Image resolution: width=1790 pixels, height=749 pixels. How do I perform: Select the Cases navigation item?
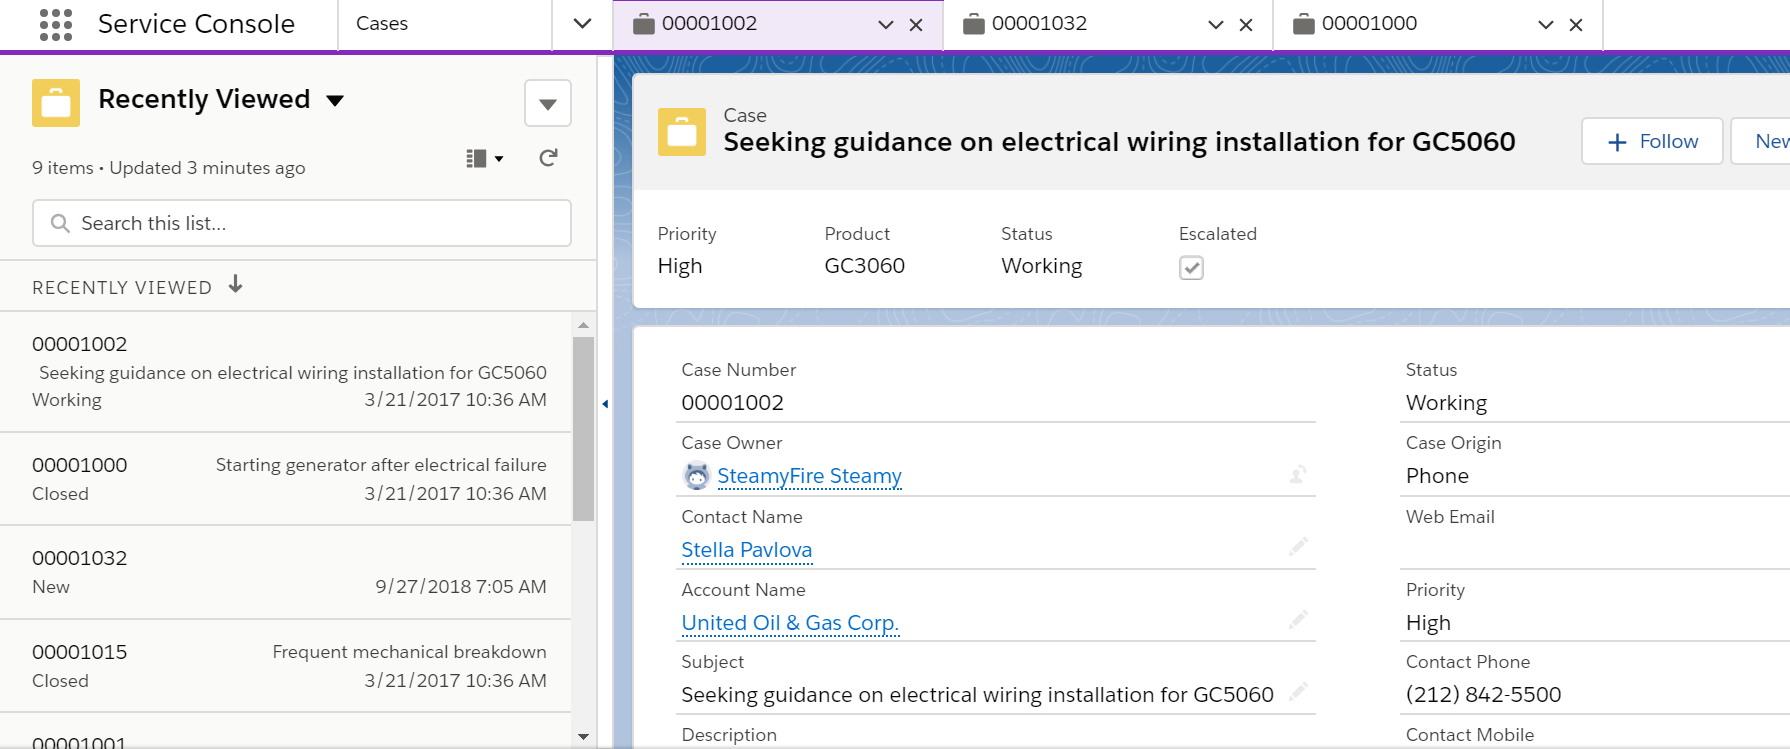[382, 23]
